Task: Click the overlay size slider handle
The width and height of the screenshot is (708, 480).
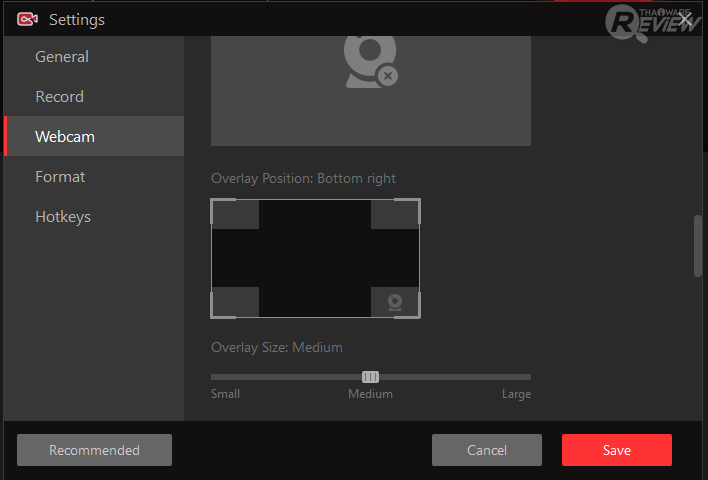Action: 370,377
